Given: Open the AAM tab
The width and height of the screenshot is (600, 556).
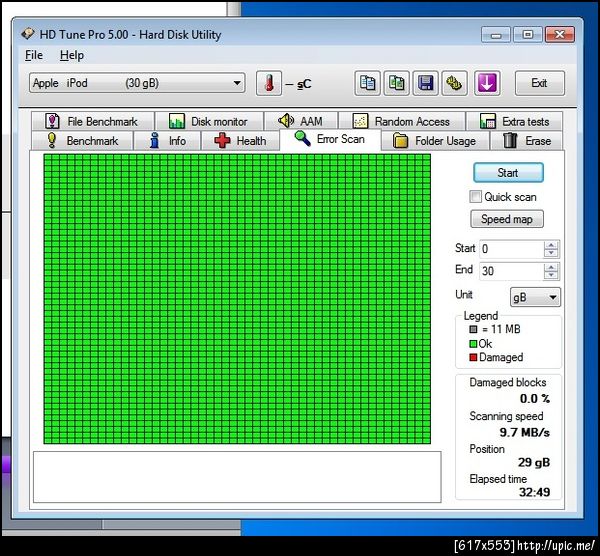Looking at the screenshot, I should pyautogui.click(x=301, y=121).
